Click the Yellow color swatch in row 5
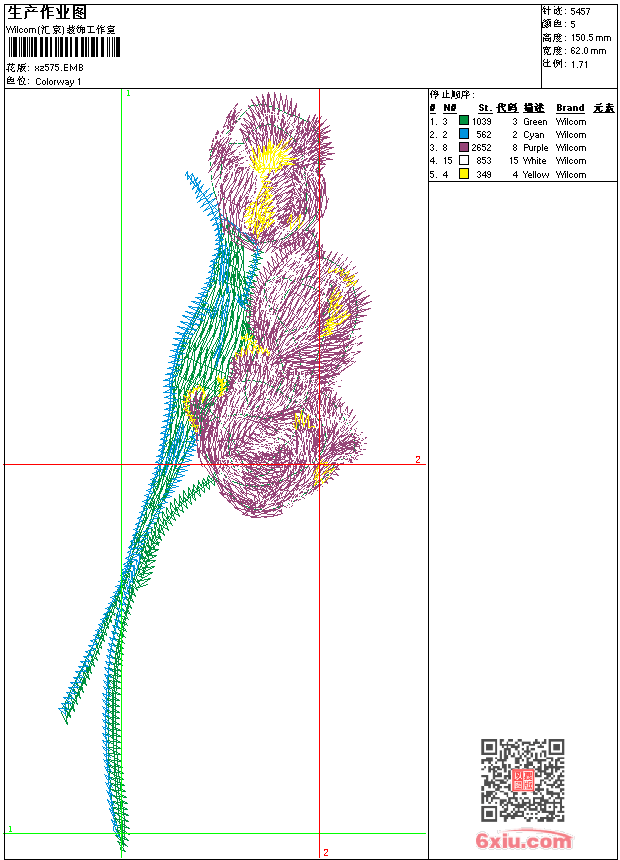This screenshot has width=620, height=860. pos(464,174)
